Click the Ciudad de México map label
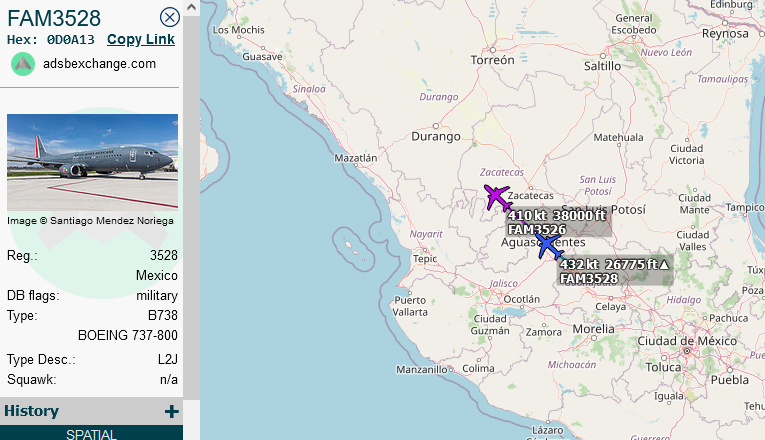 (687, 341)
